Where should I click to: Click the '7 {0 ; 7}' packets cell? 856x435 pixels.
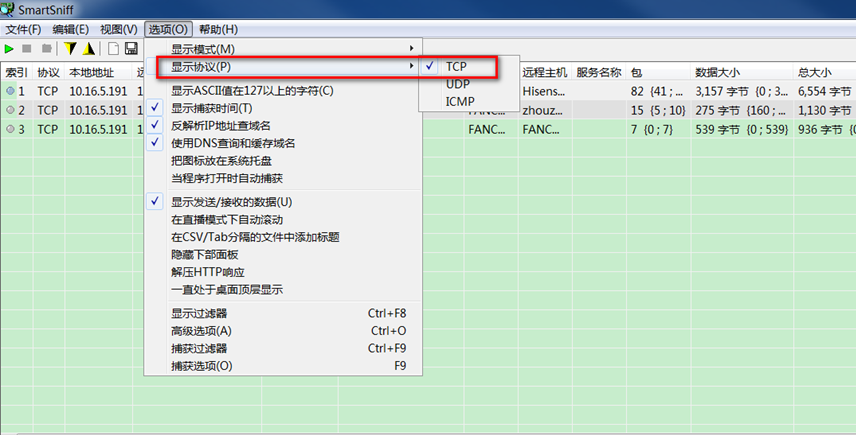658,129
